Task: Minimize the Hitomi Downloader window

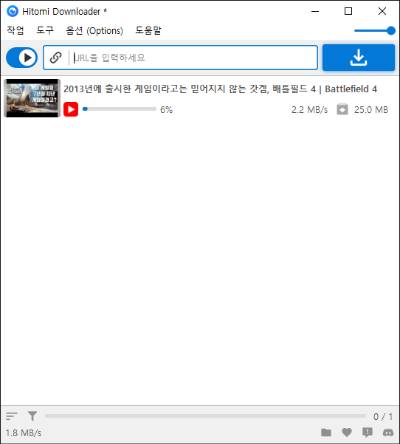Action: coord(315,11)
